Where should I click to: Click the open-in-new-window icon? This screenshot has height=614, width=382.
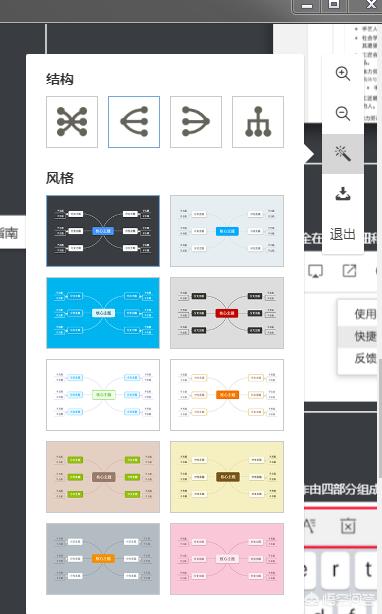click(x=349, y=271)
